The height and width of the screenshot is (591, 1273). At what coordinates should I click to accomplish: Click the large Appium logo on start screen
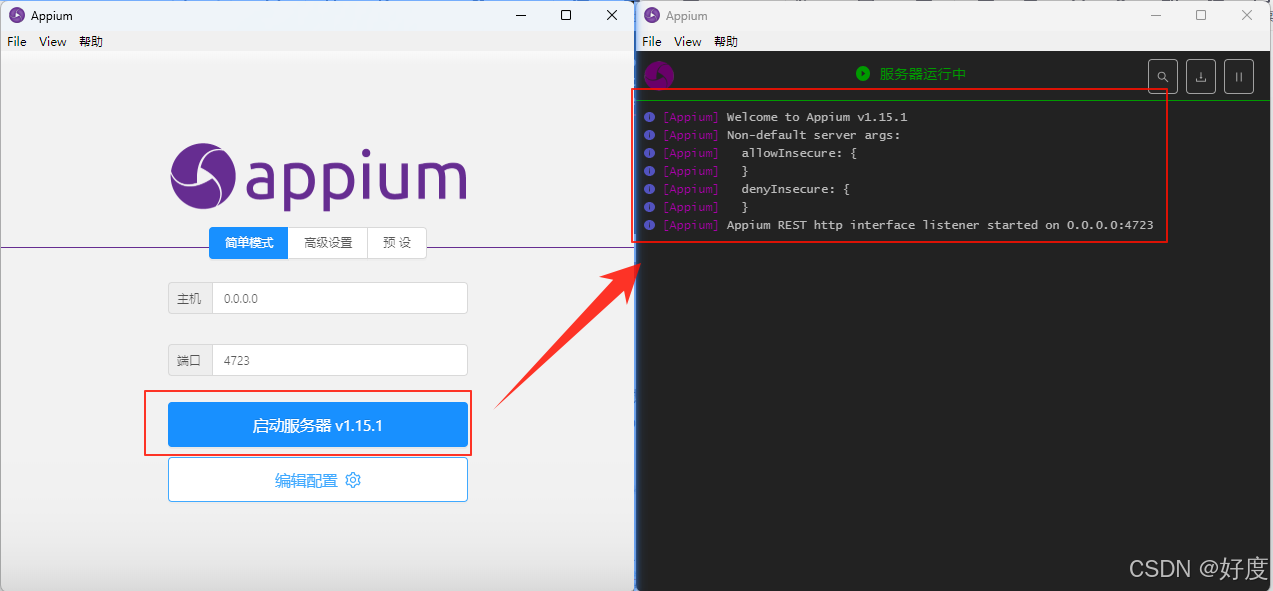tap(318, 177)
